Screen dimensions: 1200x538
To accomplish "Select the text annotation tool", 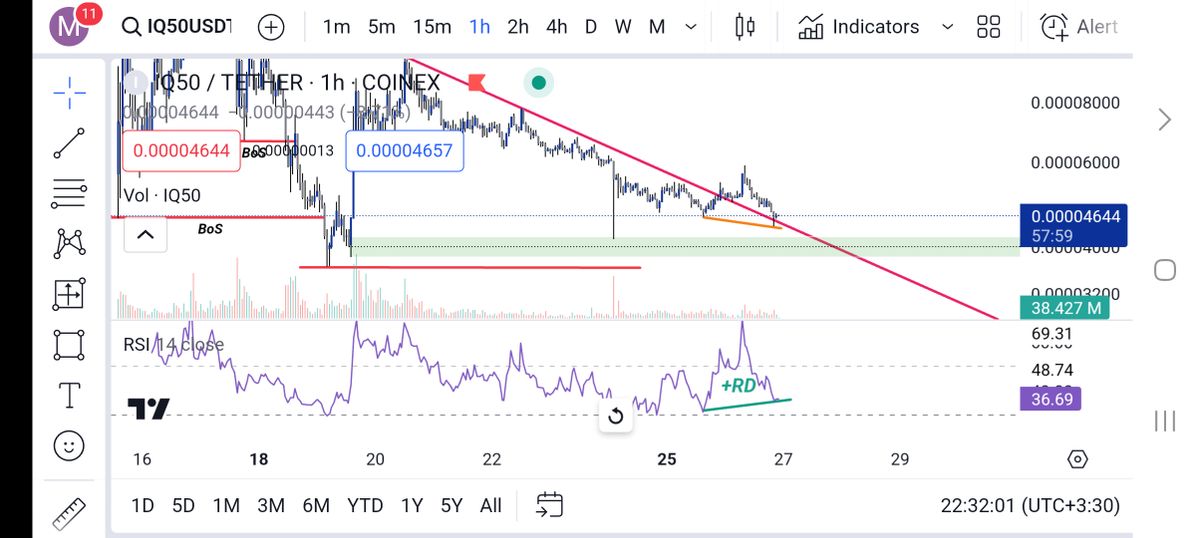I will click(69, 395).
